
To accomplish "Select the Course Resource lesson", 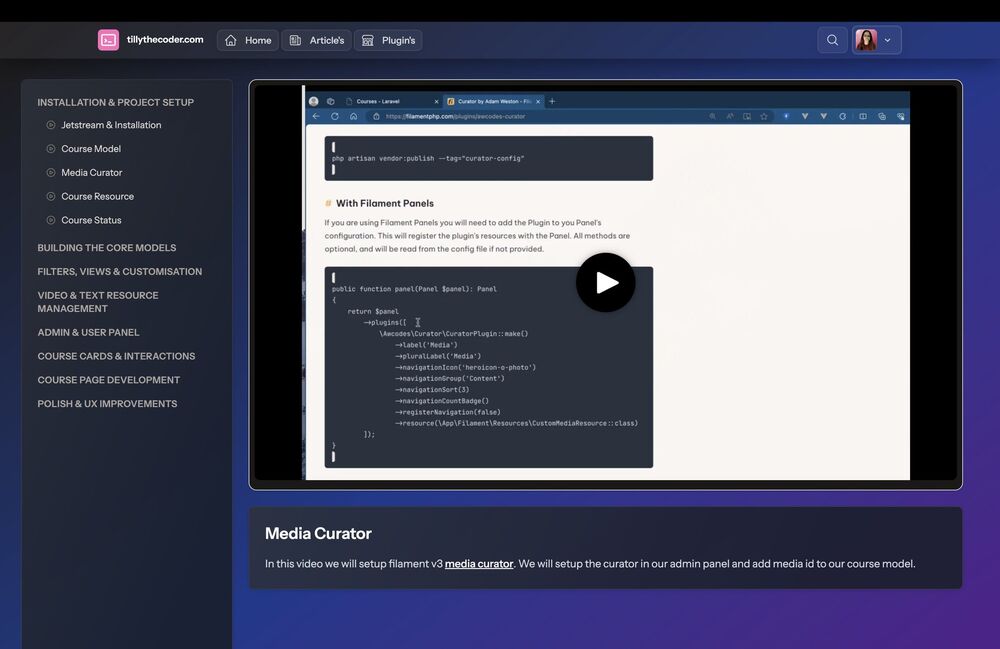I will 97,197.
